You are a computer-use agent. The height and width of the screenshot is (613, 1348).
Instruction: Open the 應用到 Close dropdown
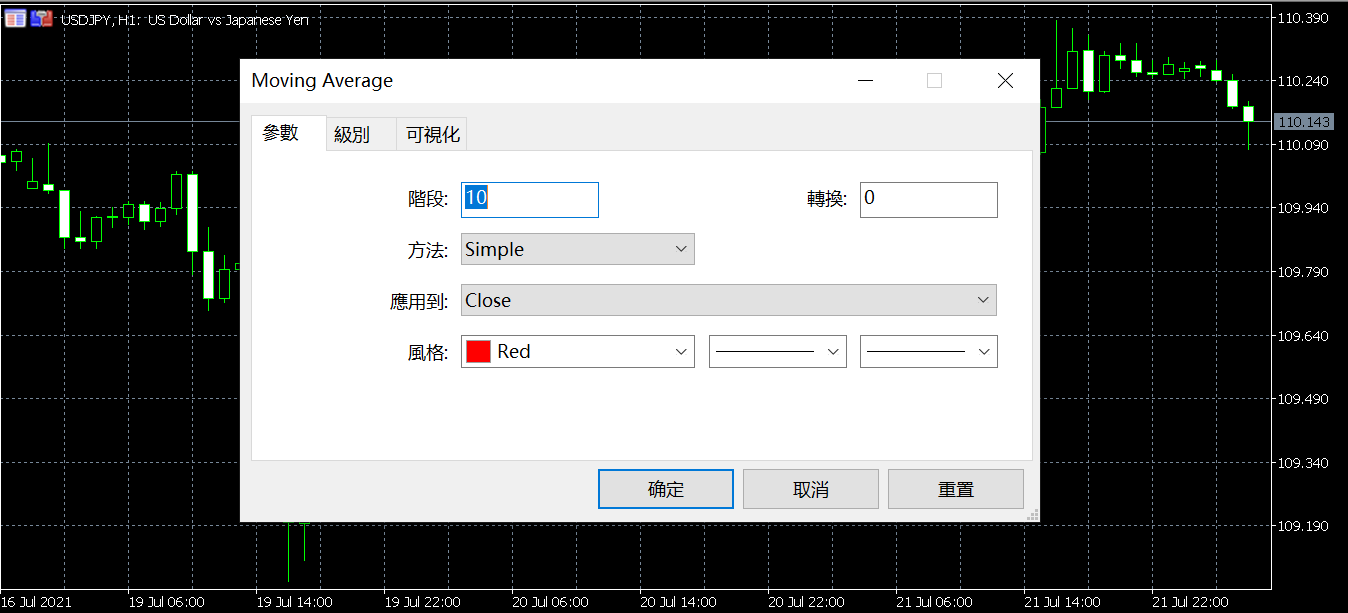(729, 300)
